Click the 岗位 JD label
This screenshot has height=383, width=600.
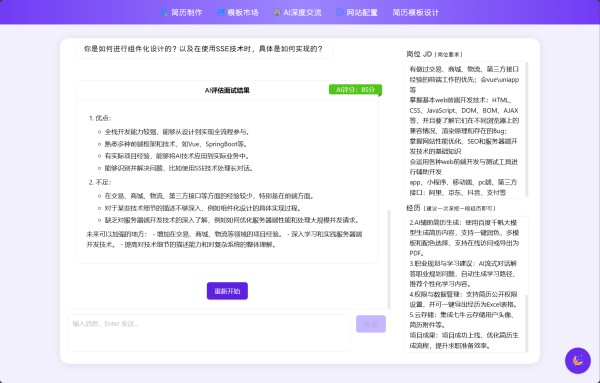point(419,54)
